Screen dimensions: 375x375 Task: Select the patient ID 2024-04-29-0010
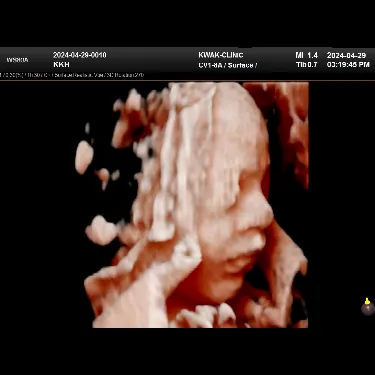[80, 55]
